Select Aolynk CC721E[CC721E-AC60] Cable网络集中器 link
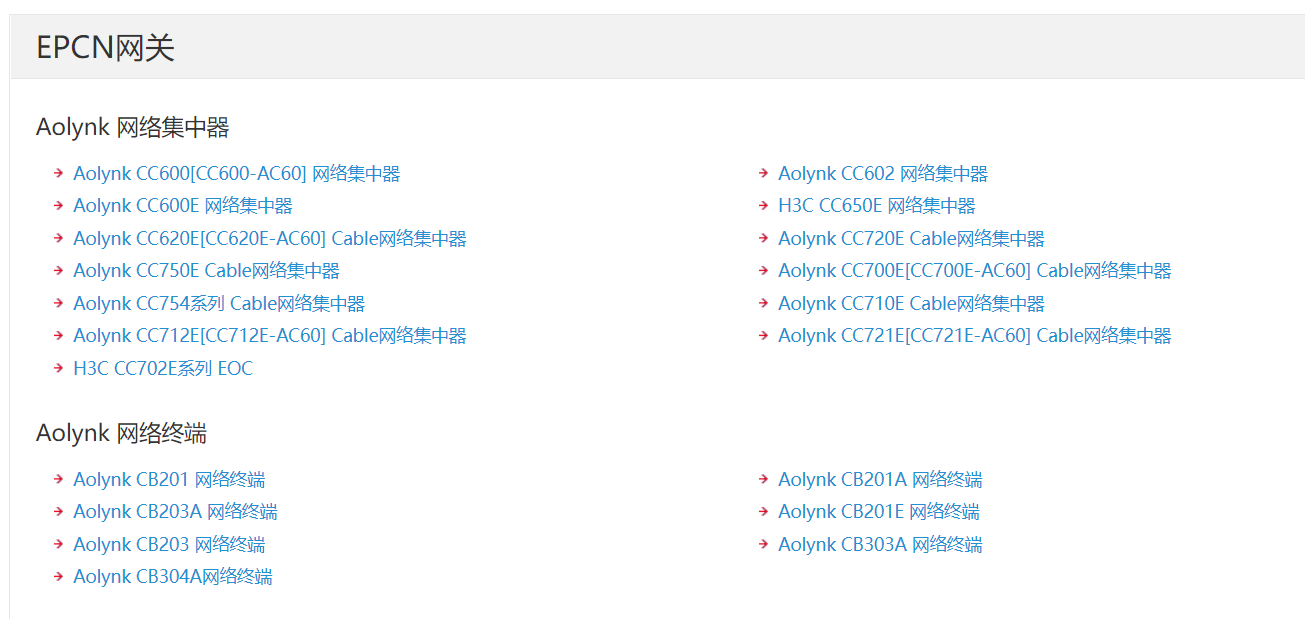 [x=974, y=336]
